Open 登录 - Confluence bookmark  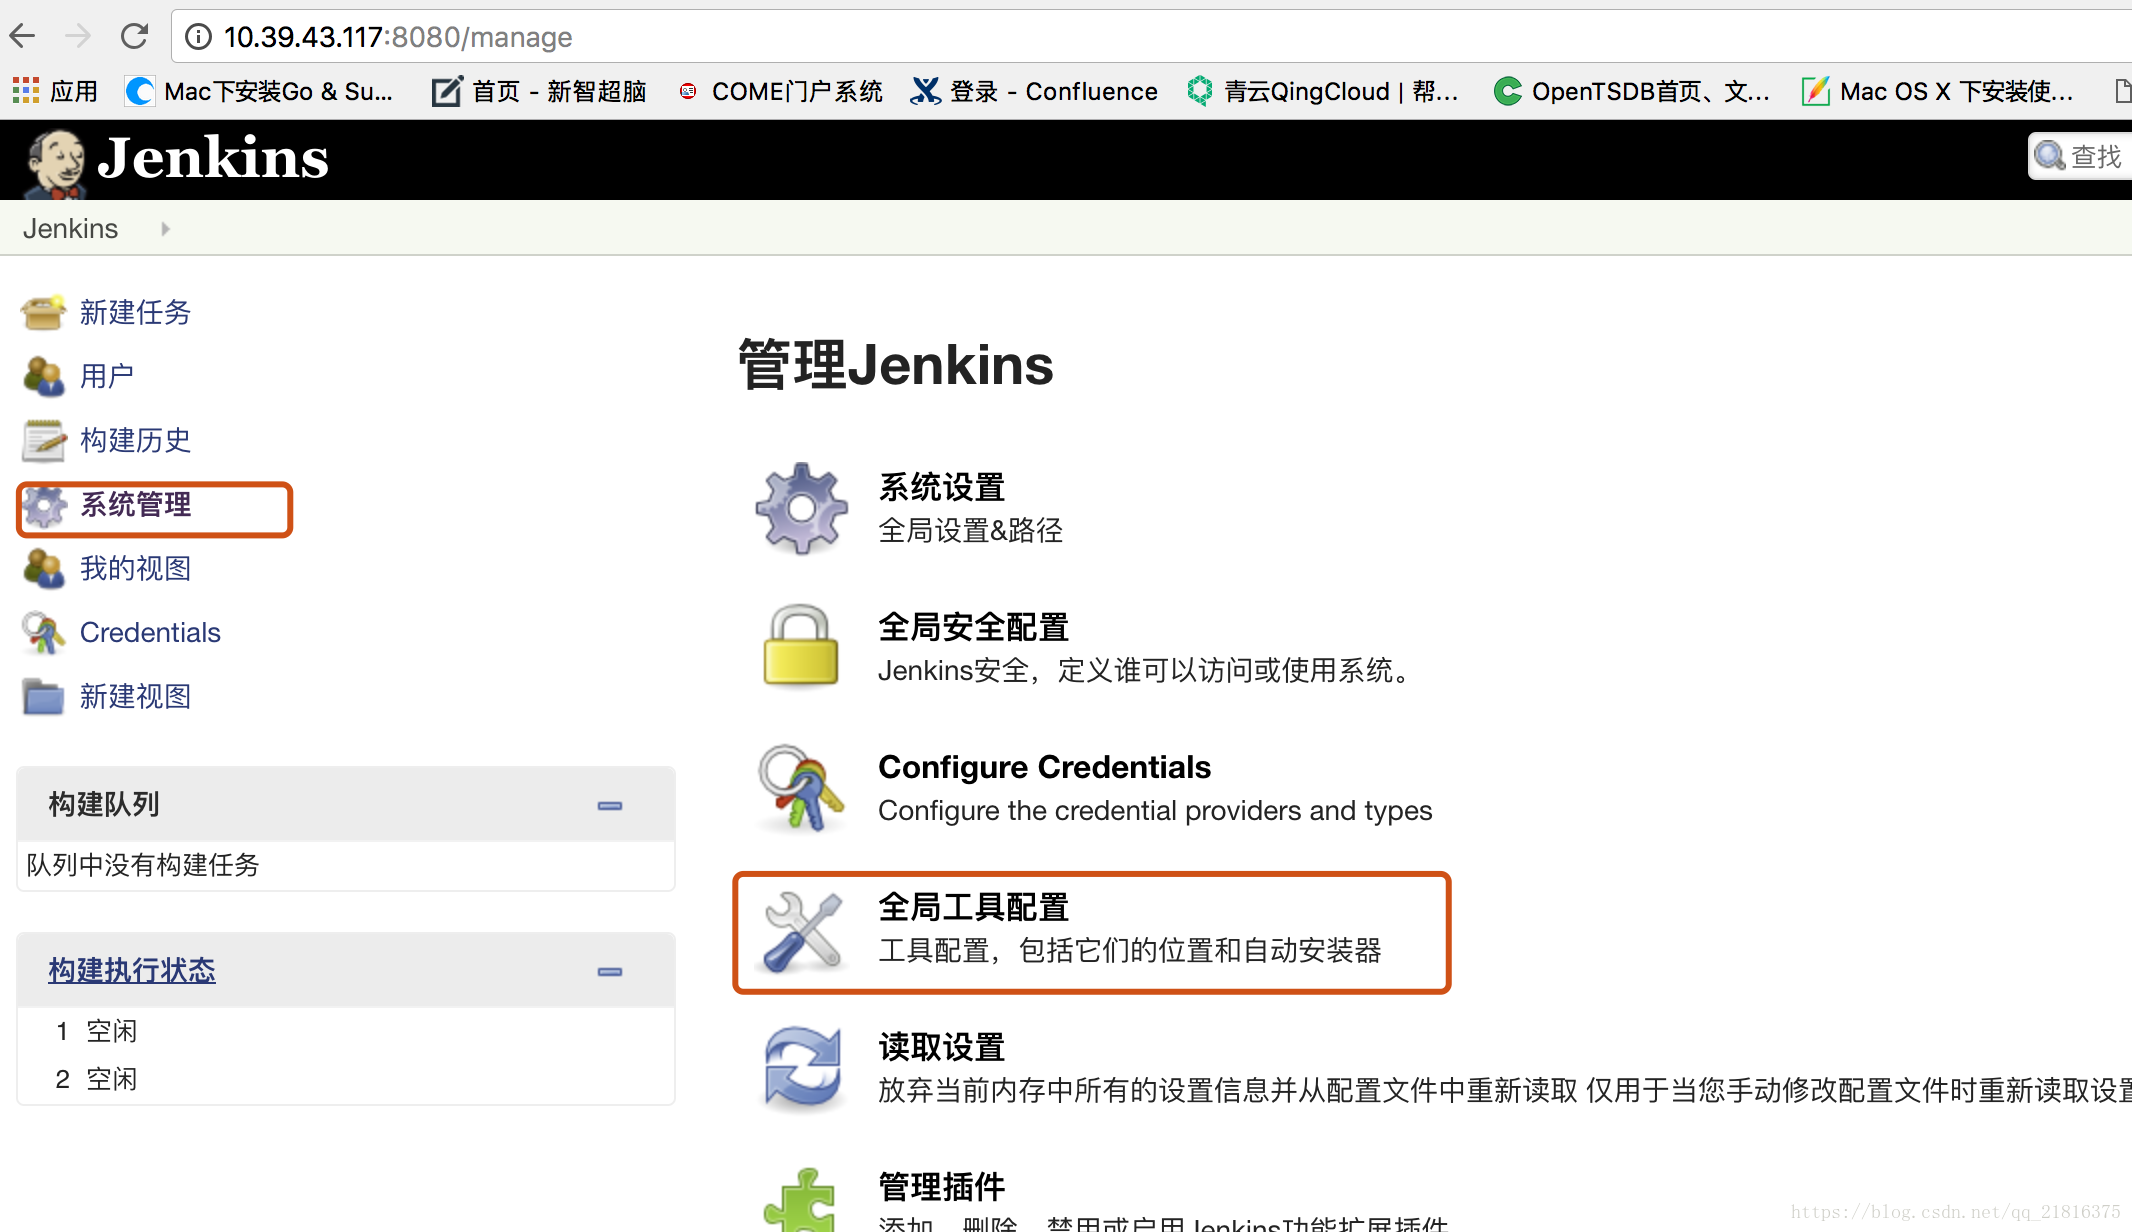pyautogui.click(x=1034, y=91)
